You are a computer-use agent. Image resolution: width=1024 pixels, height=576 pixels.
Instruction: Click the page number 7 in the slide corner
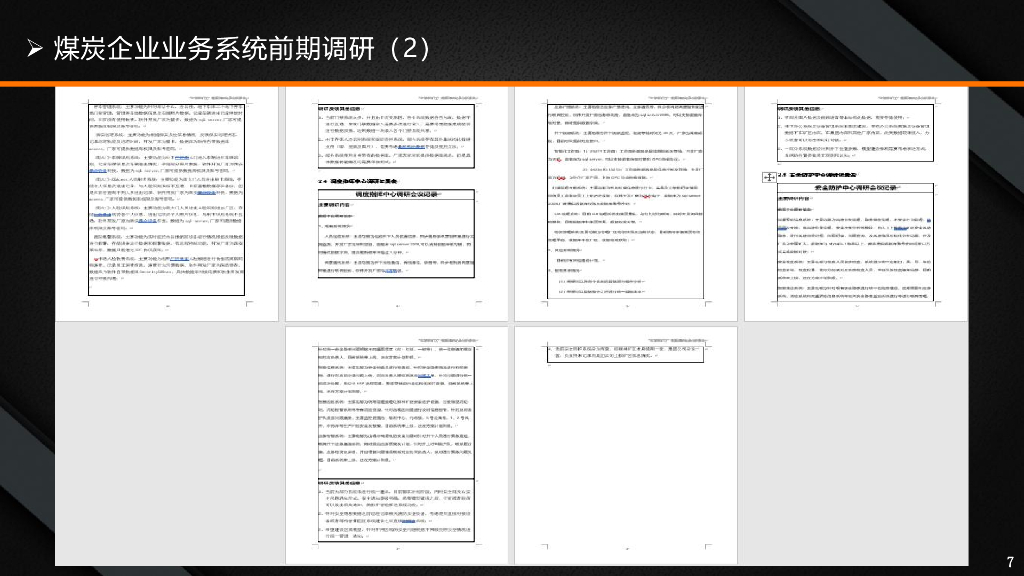point(1010,562)
